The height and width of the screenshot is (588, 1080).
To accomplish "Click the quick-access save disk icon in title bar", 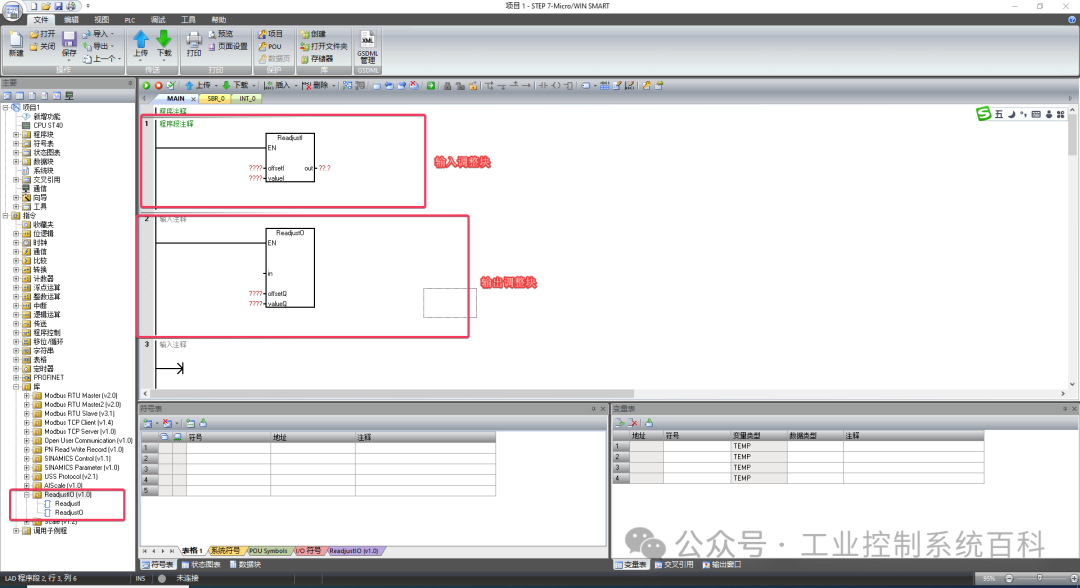I will [x=59, y=6].
